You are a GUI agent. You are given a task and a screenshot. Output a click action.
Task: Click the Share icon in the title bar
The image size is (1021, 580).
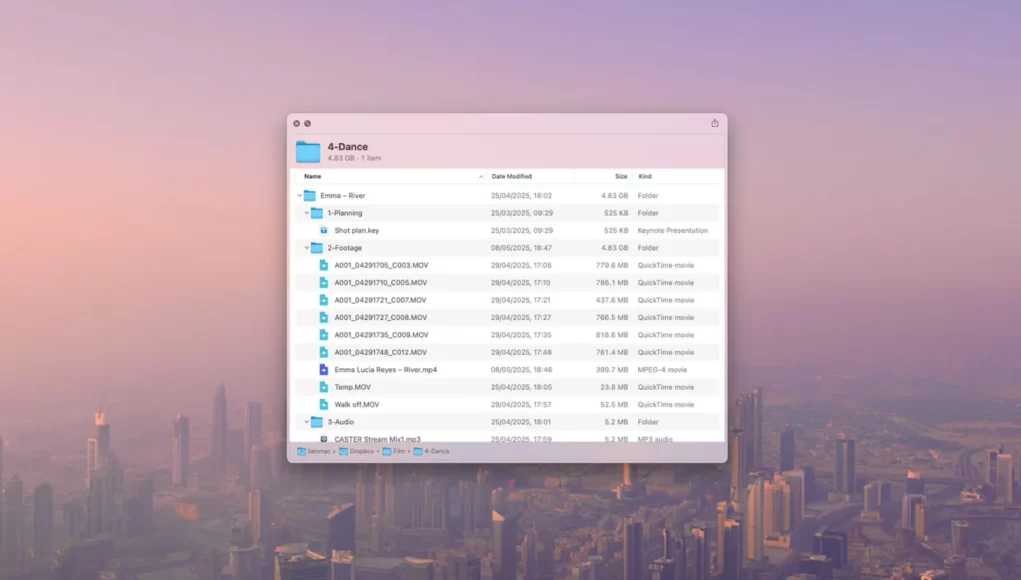click(715, 123)
